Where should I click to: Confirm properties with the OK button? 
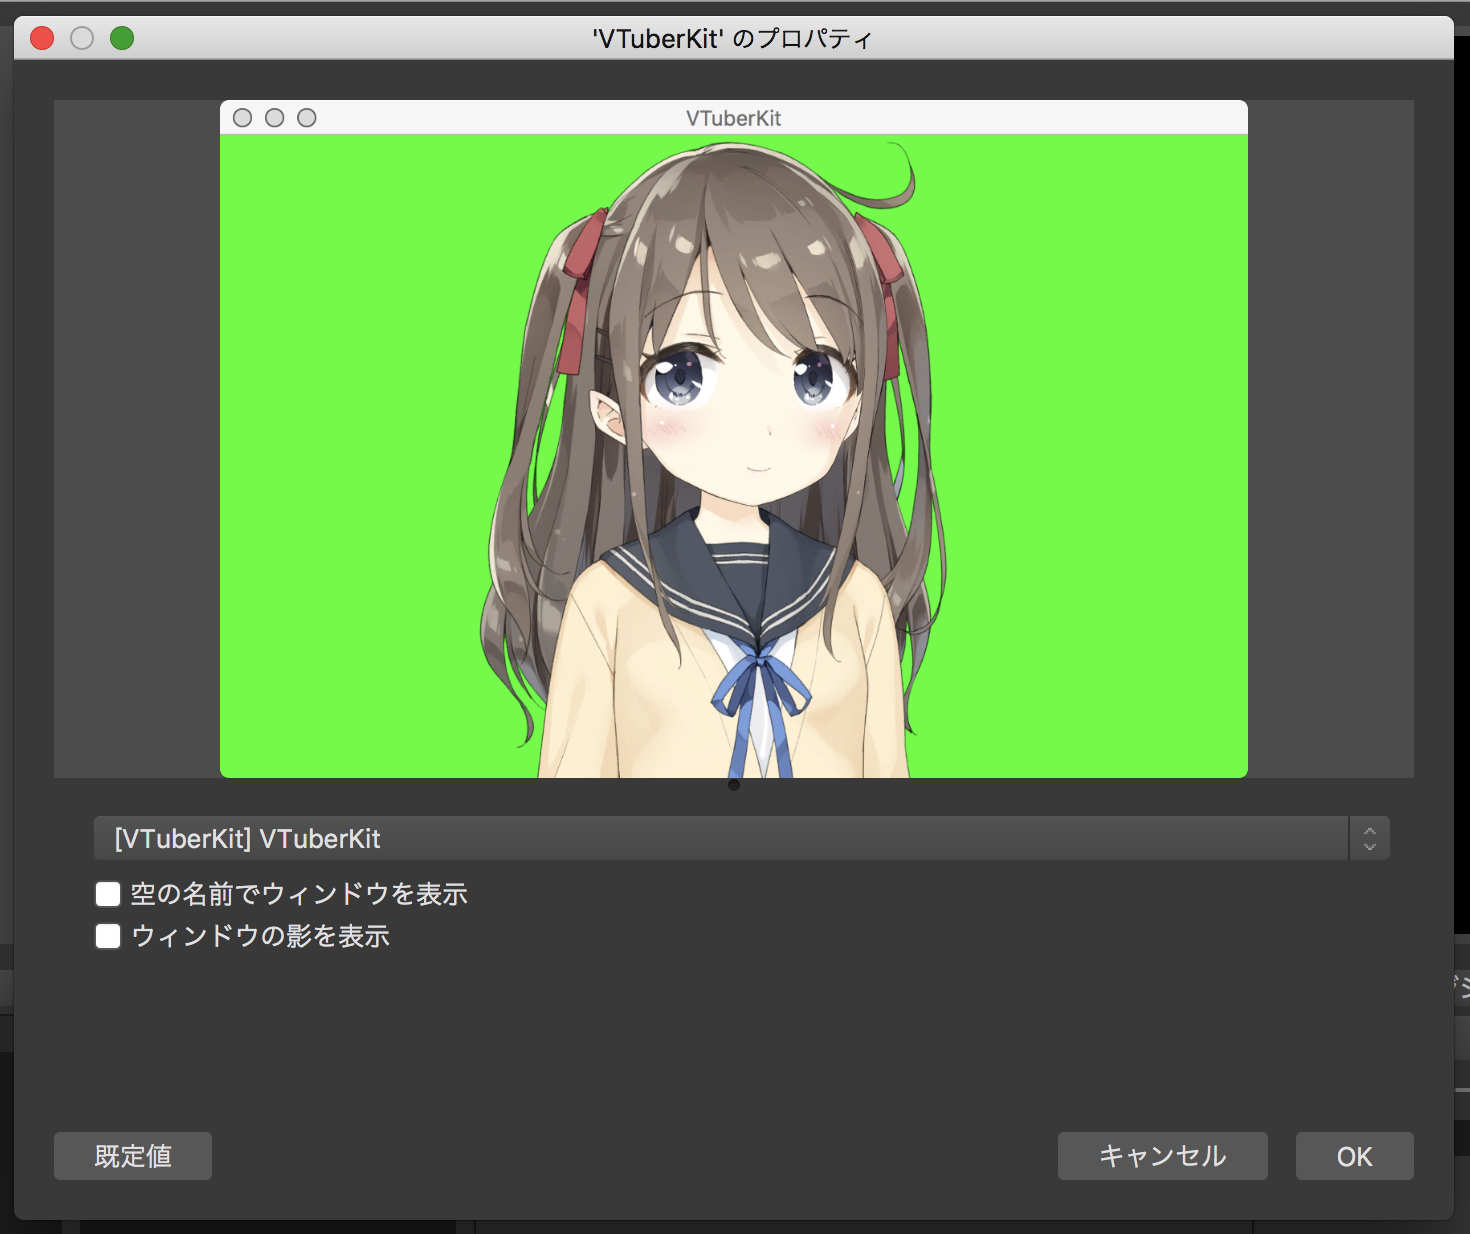[1355, 1156]
